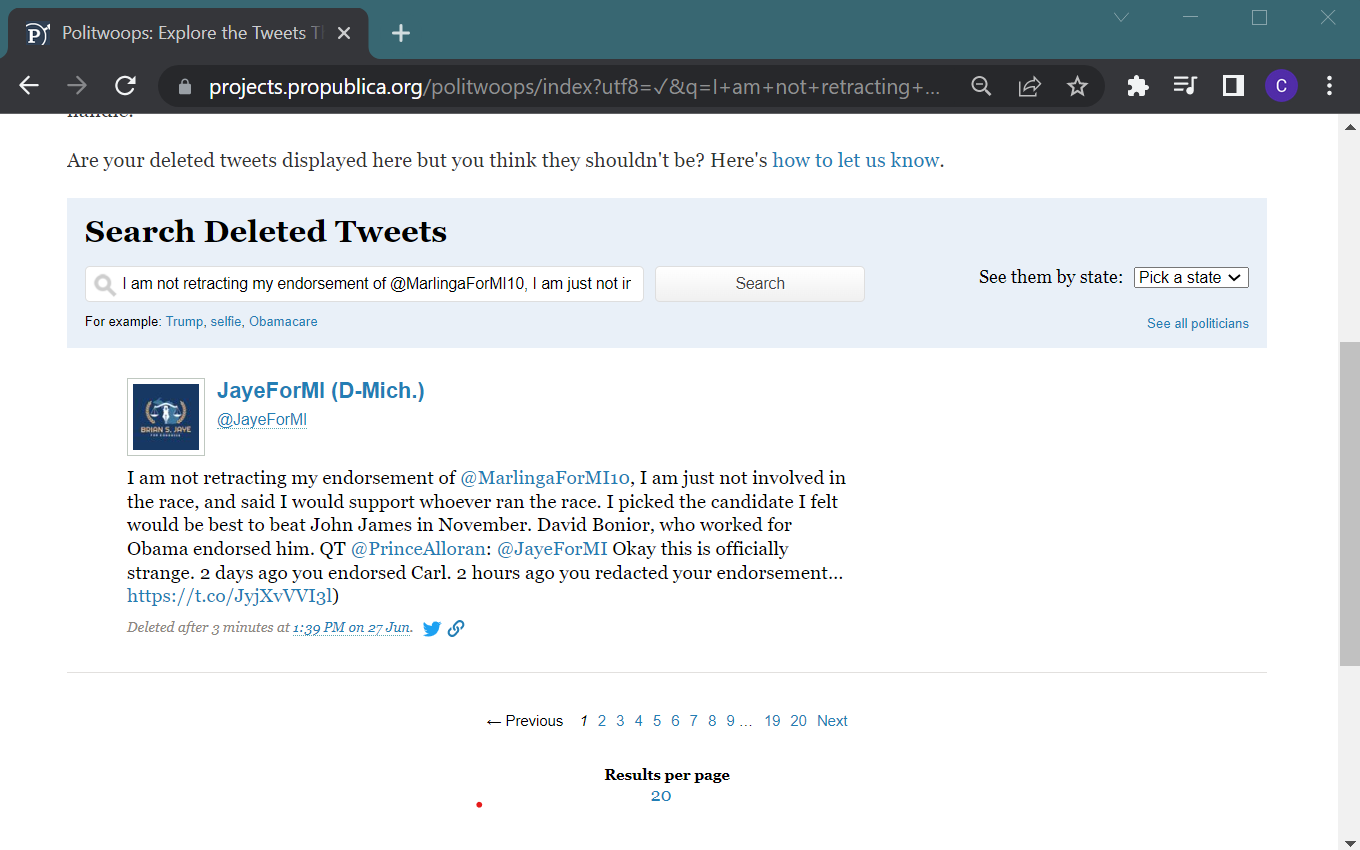Screen dimensions: 1360x850
Task: Click the Trump example search link
Action: coord(184,322)
